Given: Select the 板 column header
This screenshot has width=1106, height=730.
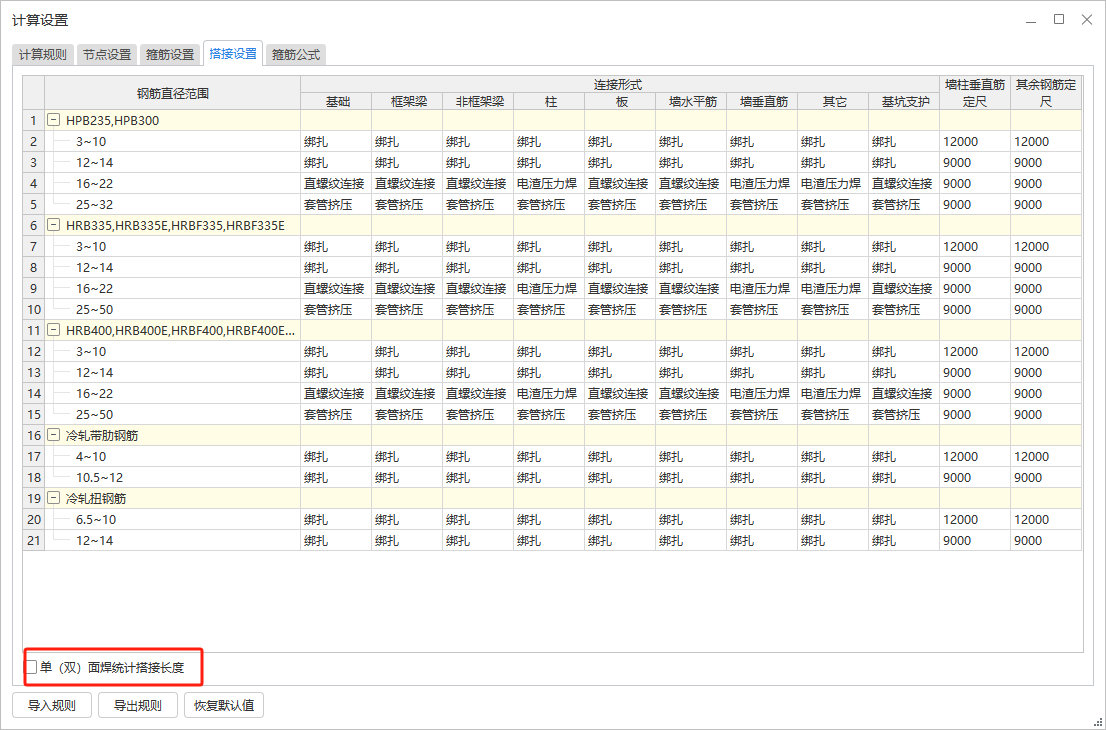Looking at the screenshot, I should pos(621,102).
